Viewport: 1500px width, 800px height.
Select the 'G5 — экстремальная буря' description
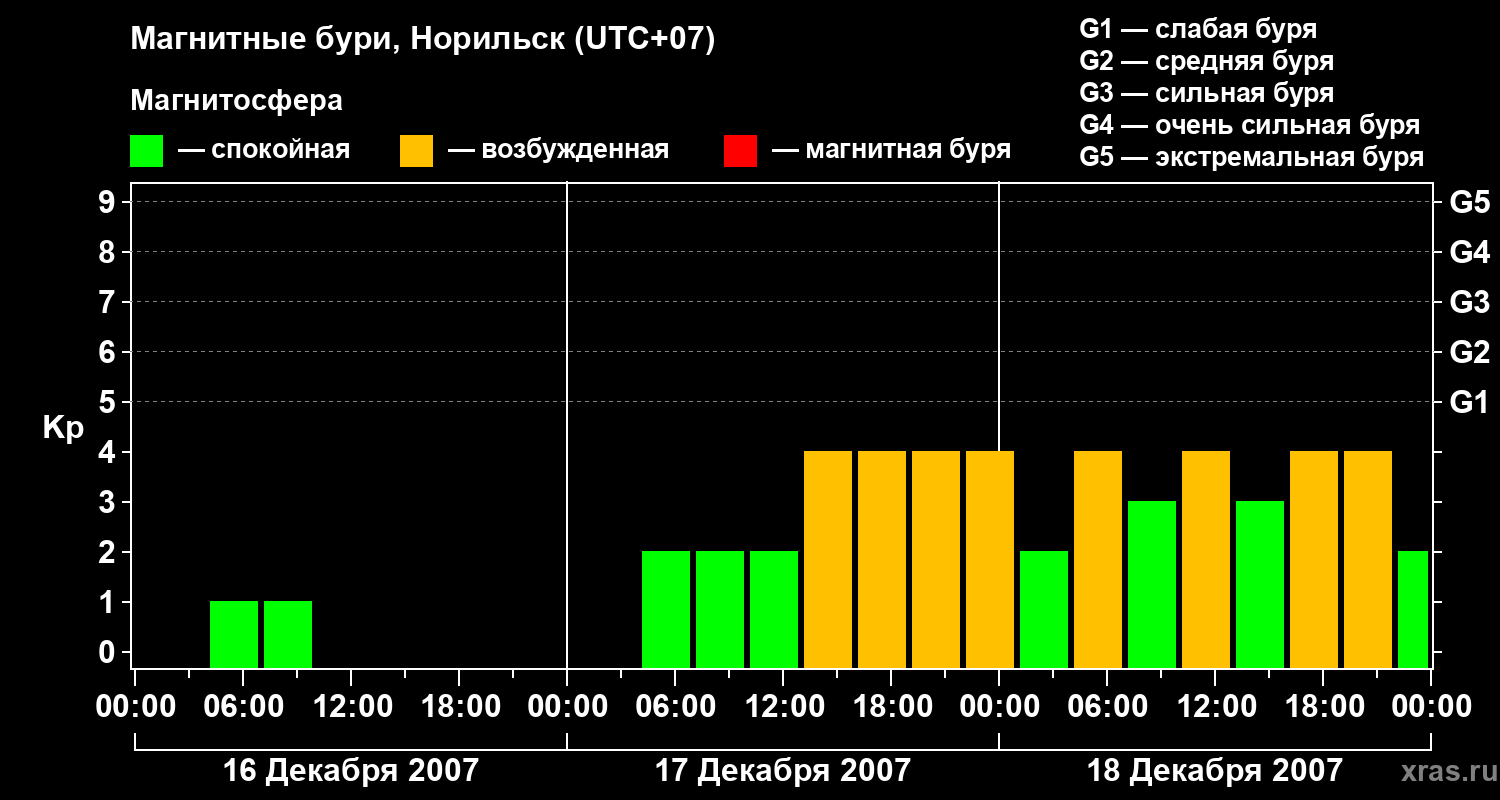point(1252,157)
